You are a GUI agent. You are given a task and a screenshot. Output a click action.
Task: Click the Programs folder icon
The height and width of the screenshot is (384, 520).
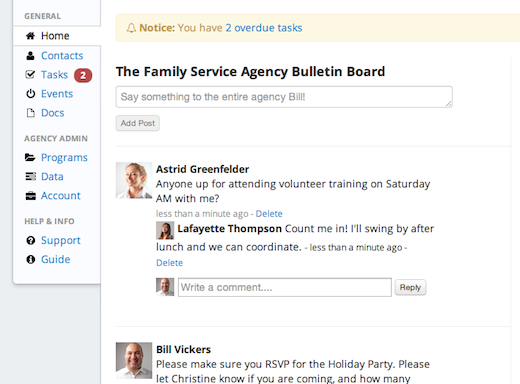pyautogui.click(x=30, y=157)
